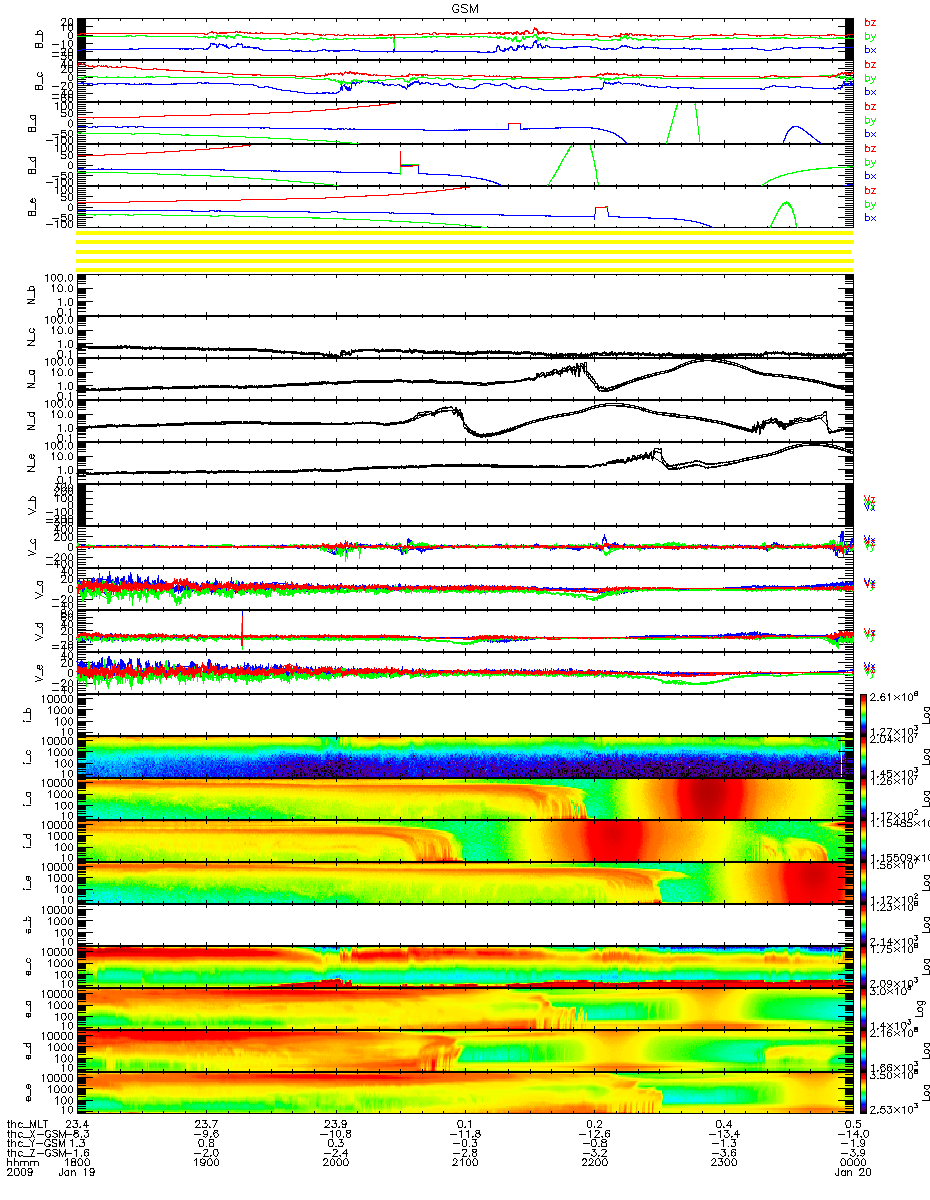This screenshot has height=1200, width=930.
Task: Click the color bar beside e_e spectrogram
Action: (x=865, y=1092)
